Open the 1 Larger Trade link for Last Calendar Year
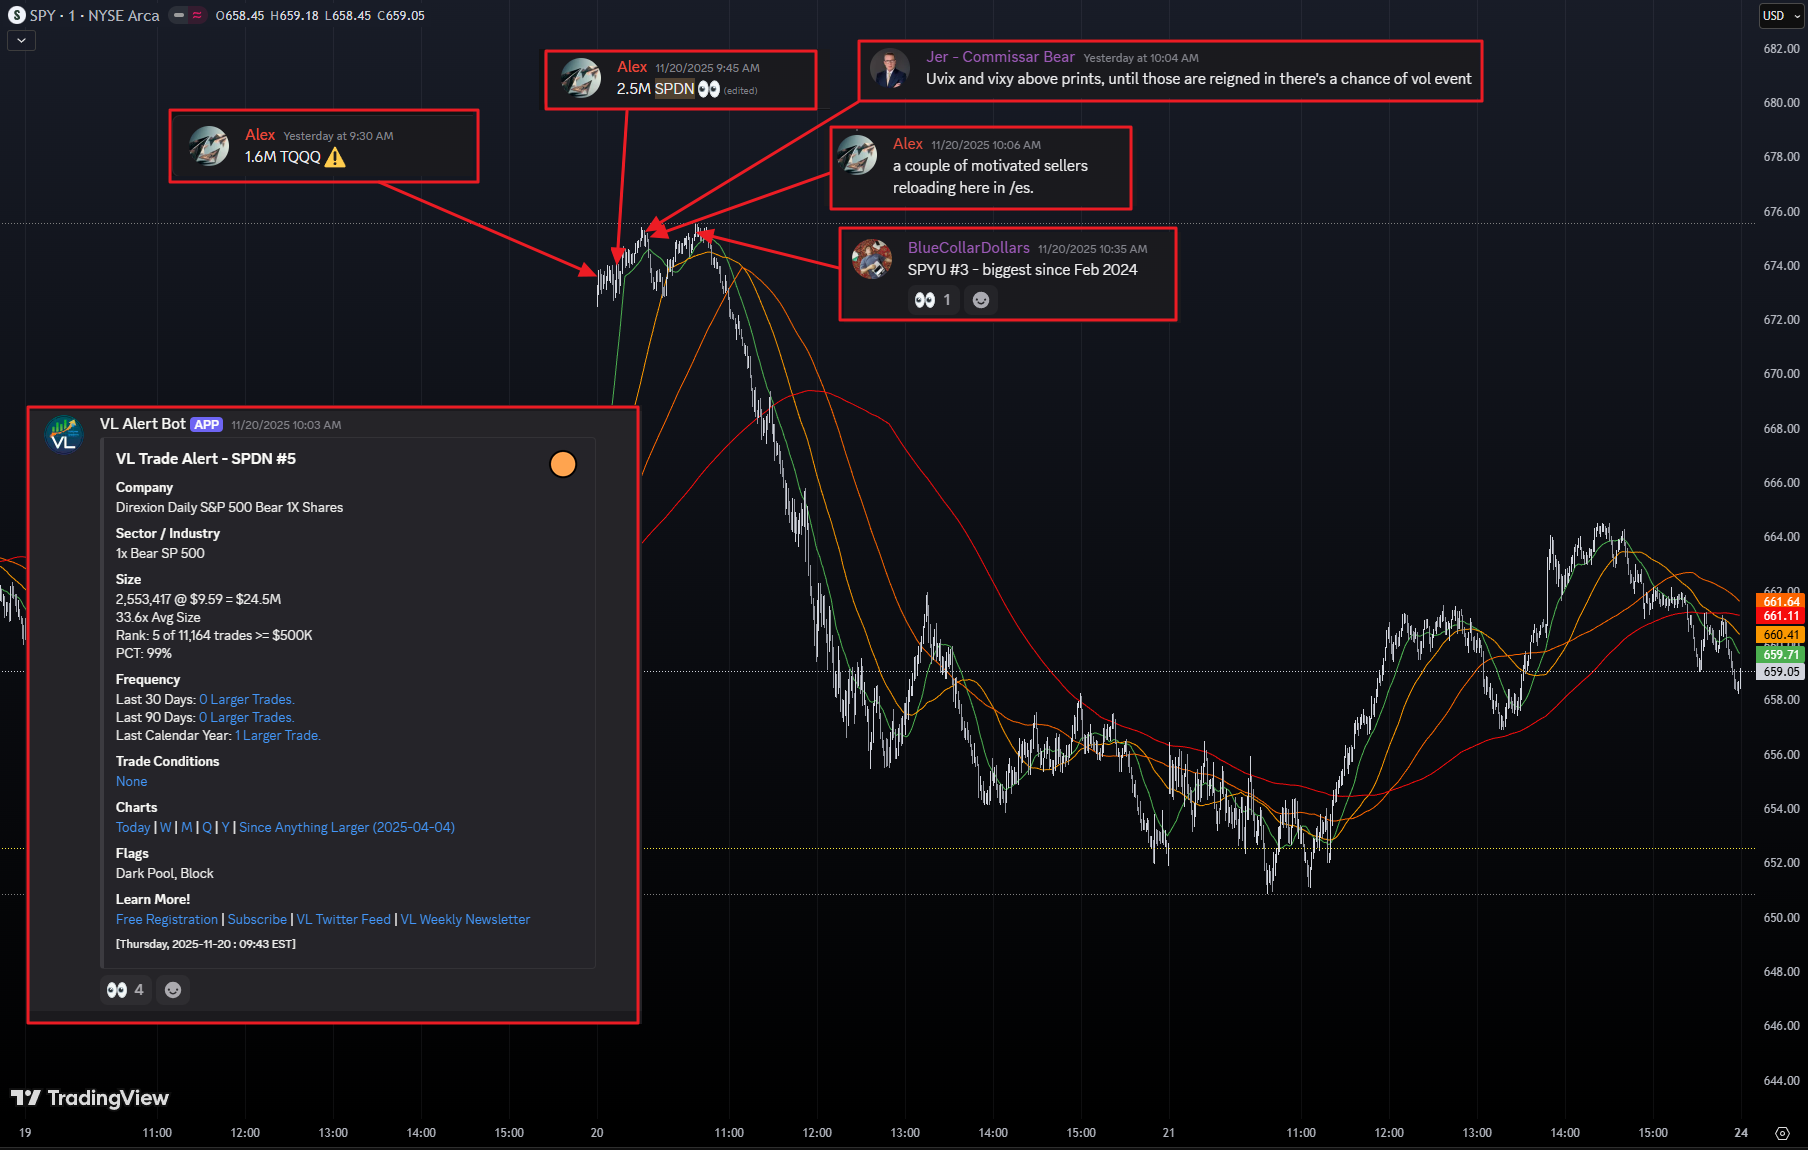Viewport: 1808px width, 1150px height. click(x=278, y=735)
